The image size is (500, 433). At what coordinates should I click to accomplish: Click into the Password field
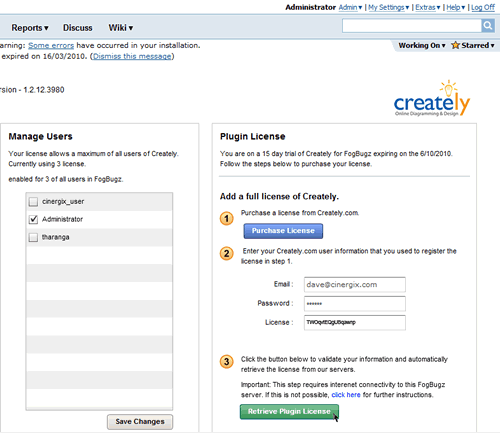[x=355, y=304]
